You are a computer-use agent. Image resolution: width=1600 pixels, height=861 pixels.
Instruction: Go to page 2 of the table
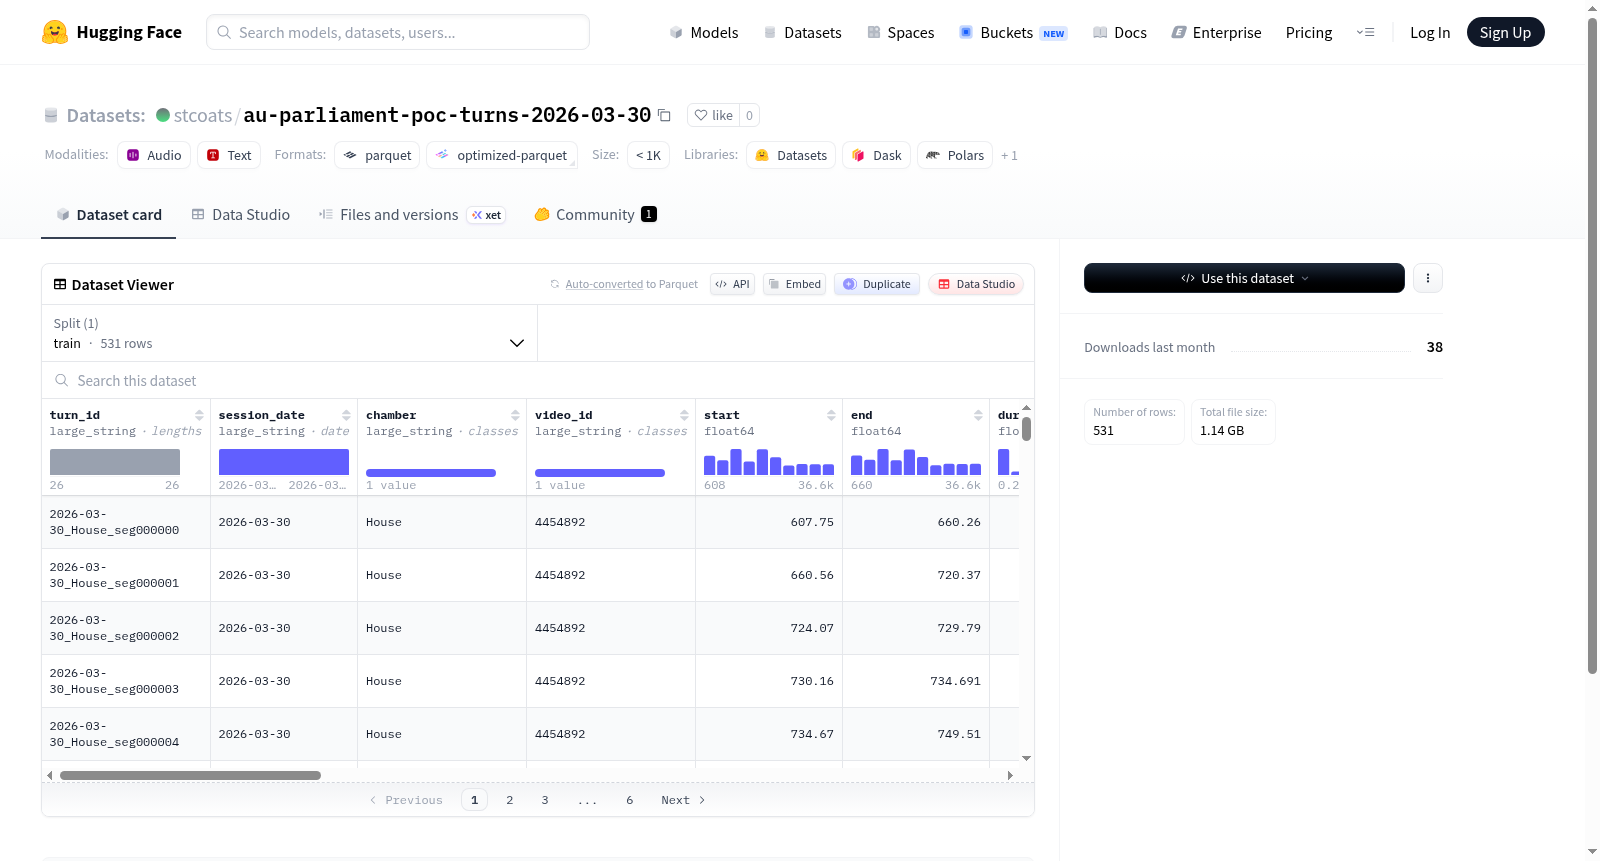(x=510, y=800)
